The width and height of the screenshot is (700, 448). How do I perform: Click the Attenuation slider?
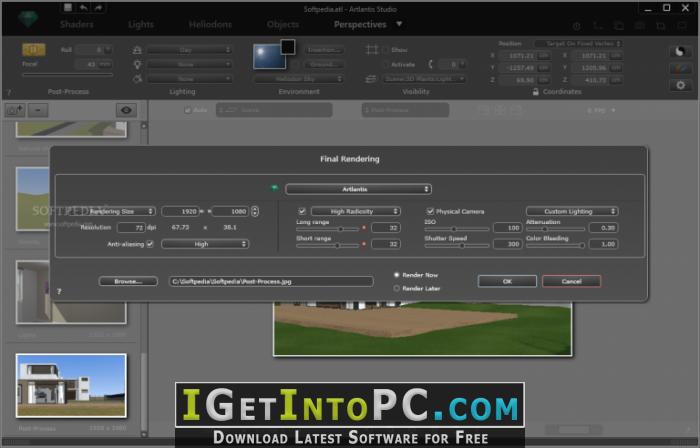coord(555,229)
